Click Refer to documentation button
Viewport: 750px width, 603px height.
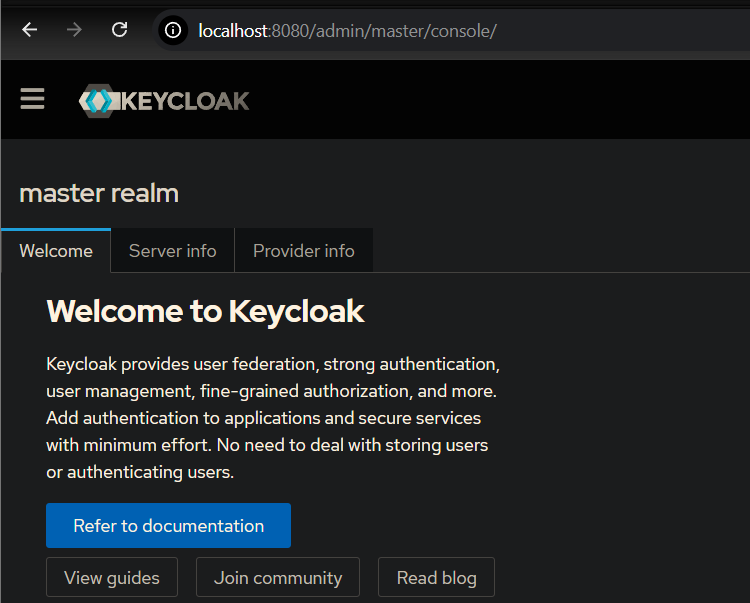[x=168, y=526]
